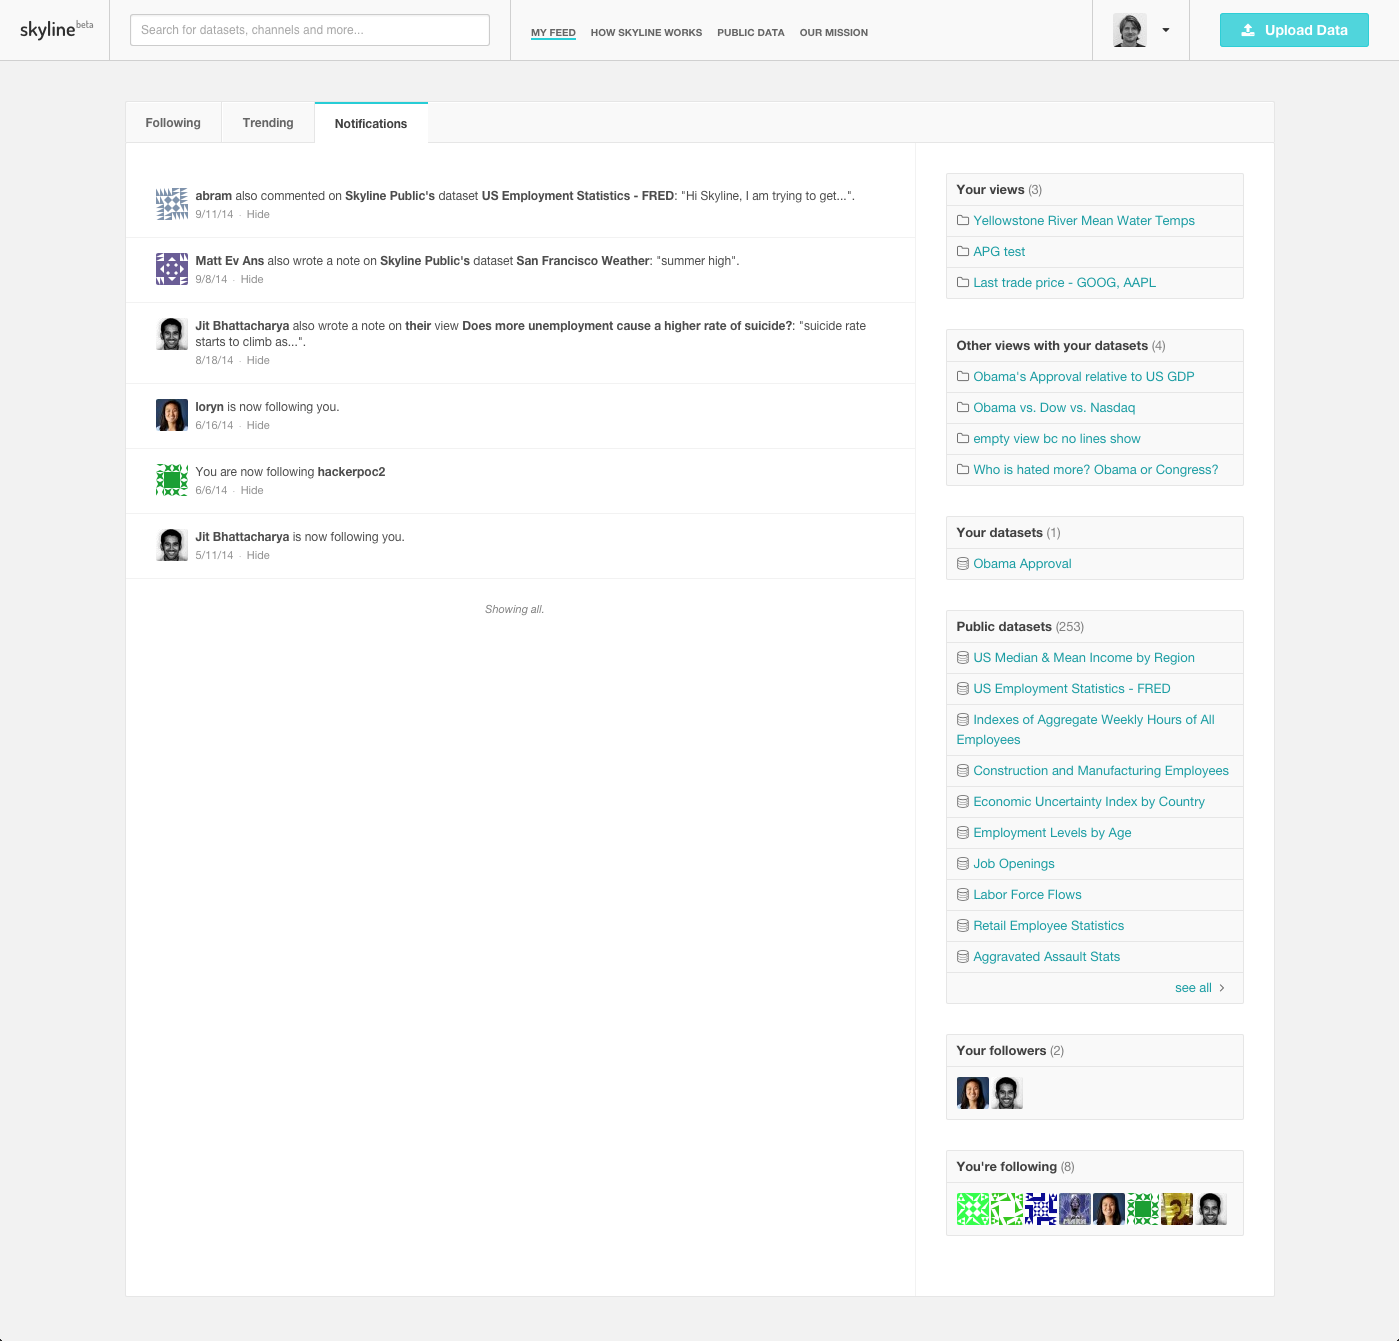Click last grayscale man following avatar

[1211, 1209]
